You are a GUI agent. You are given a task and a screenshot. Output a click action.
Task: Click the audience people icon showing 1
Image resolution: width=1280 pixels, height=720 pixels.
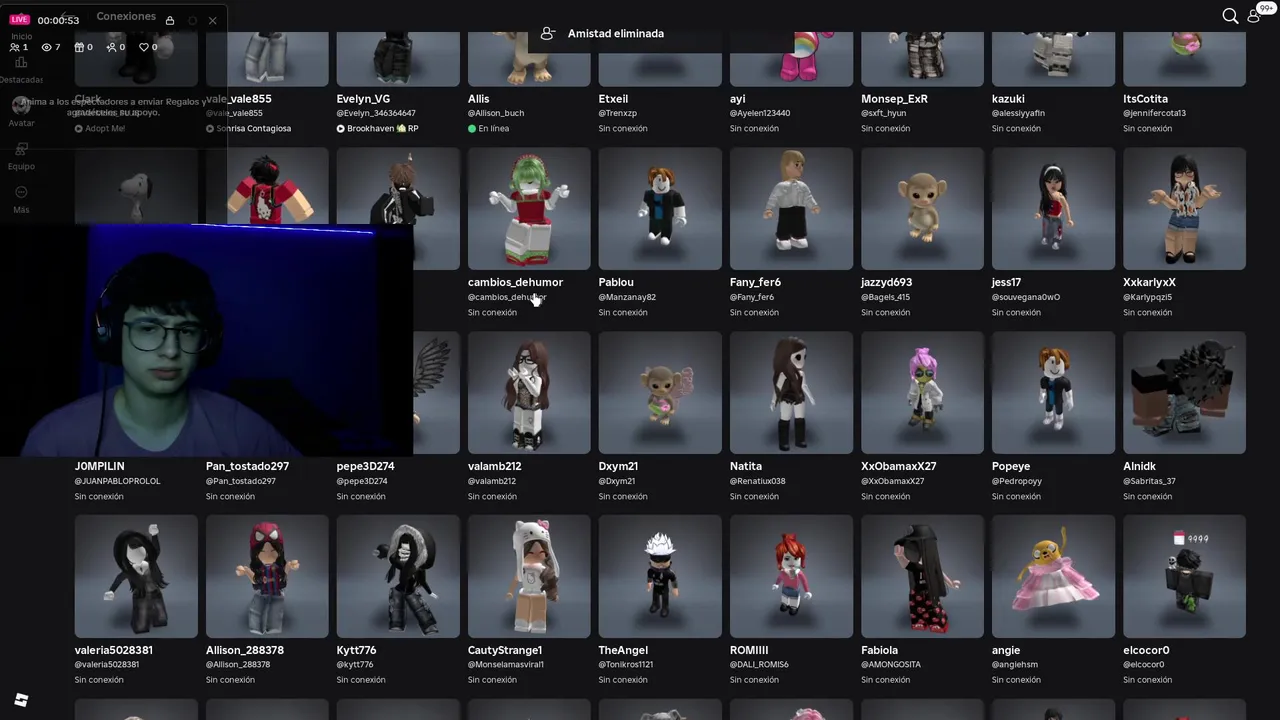click(x=14, y=47)
